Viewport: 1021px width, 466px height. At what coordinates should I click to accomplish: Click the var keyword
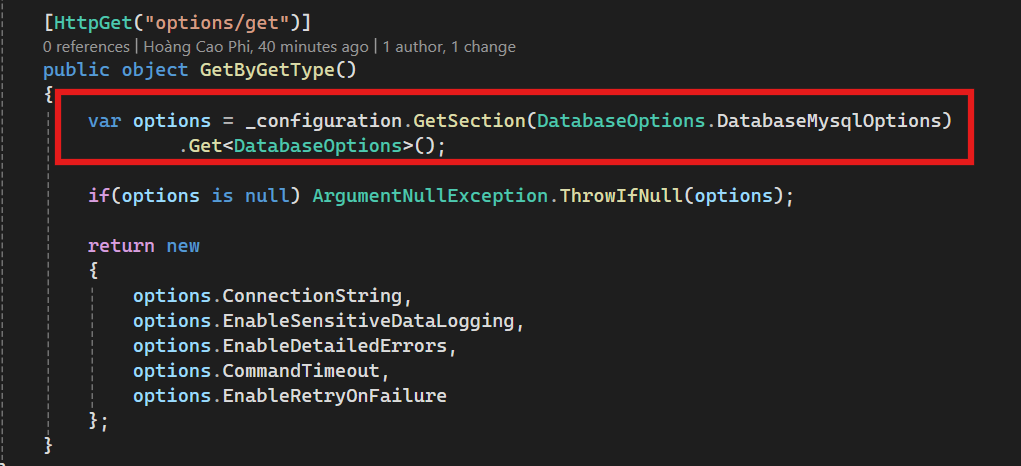[104, 121]
